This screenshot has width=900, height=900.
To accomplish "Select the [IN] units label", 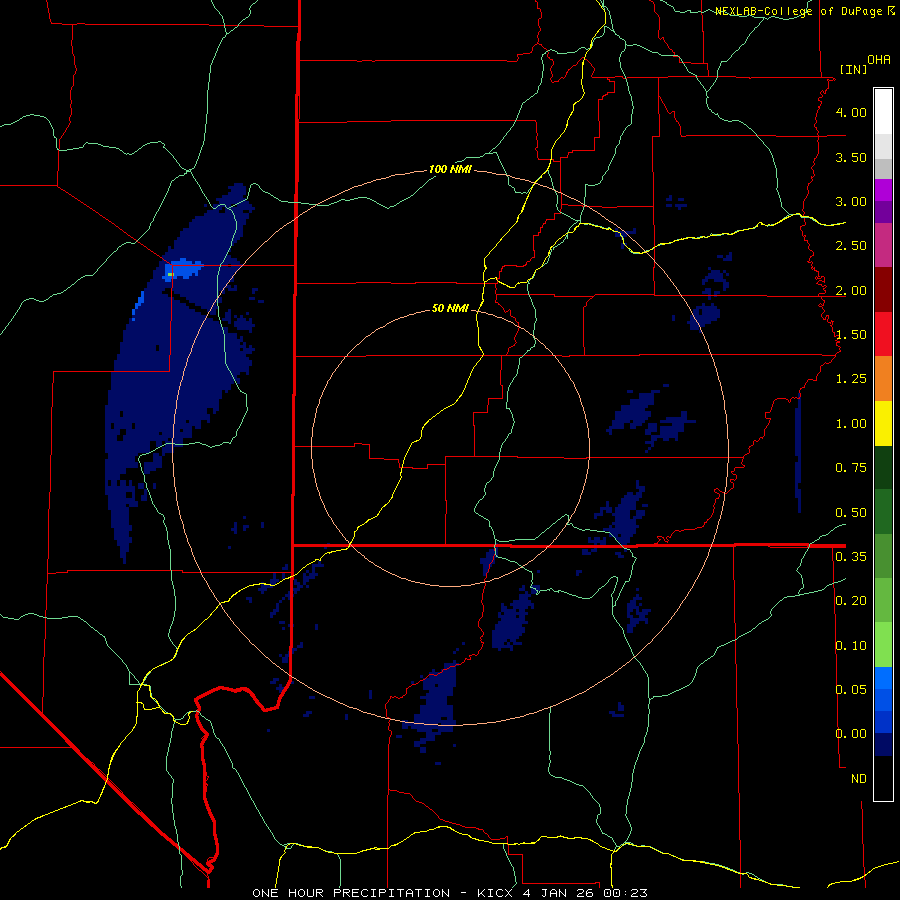I will [853, 69].
